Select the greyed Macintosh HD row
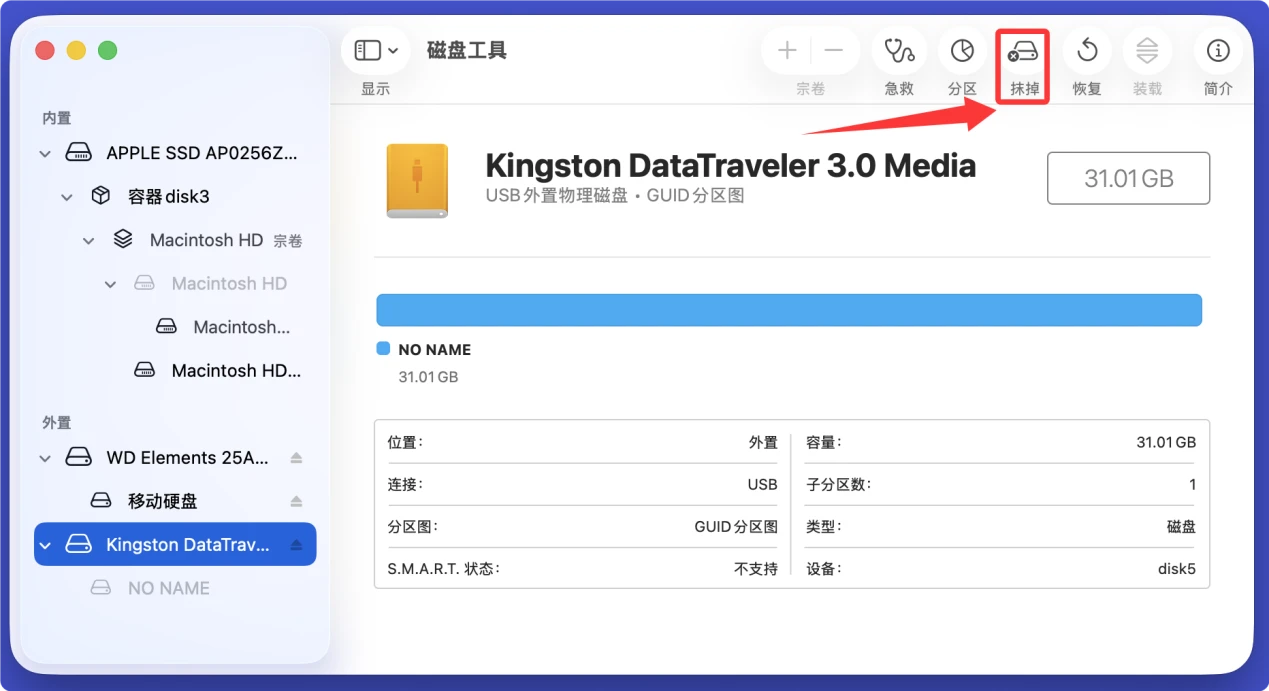 click(x=175, y=283)
